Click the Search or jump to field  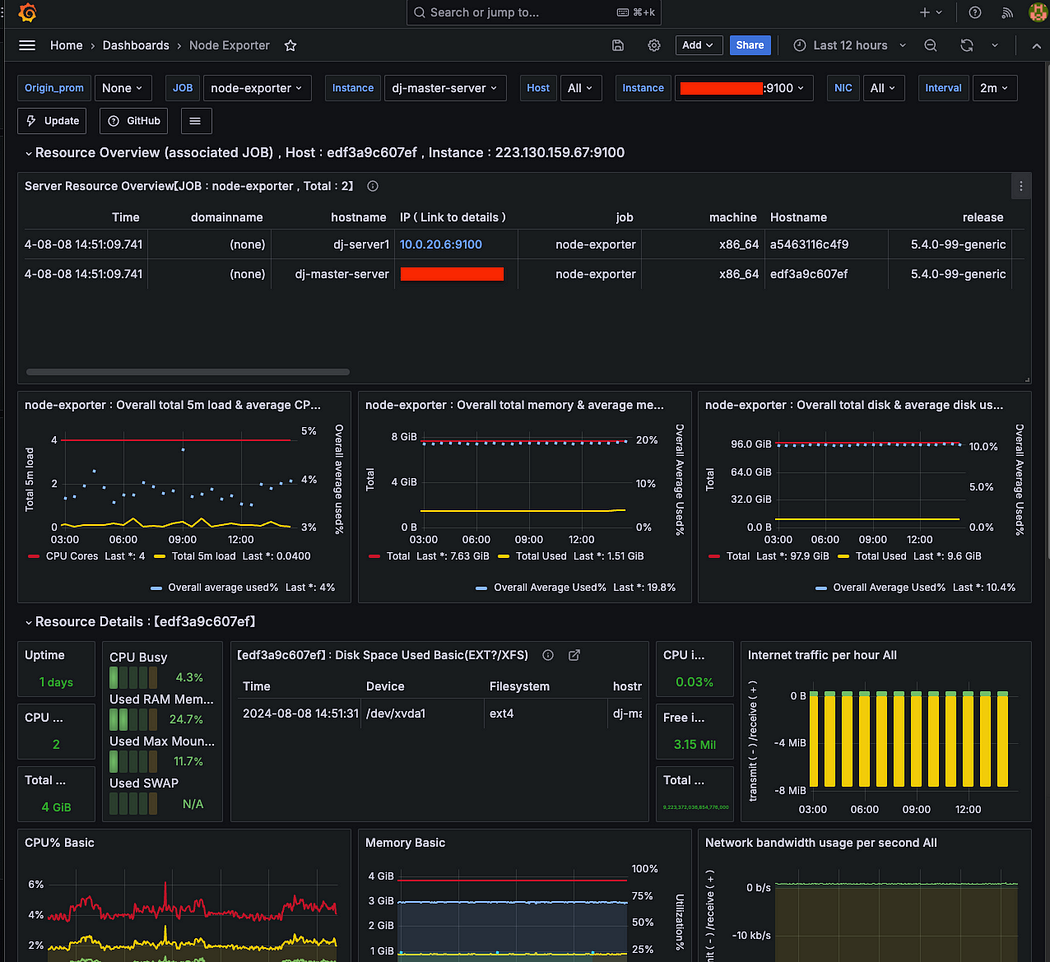[534, 13]
